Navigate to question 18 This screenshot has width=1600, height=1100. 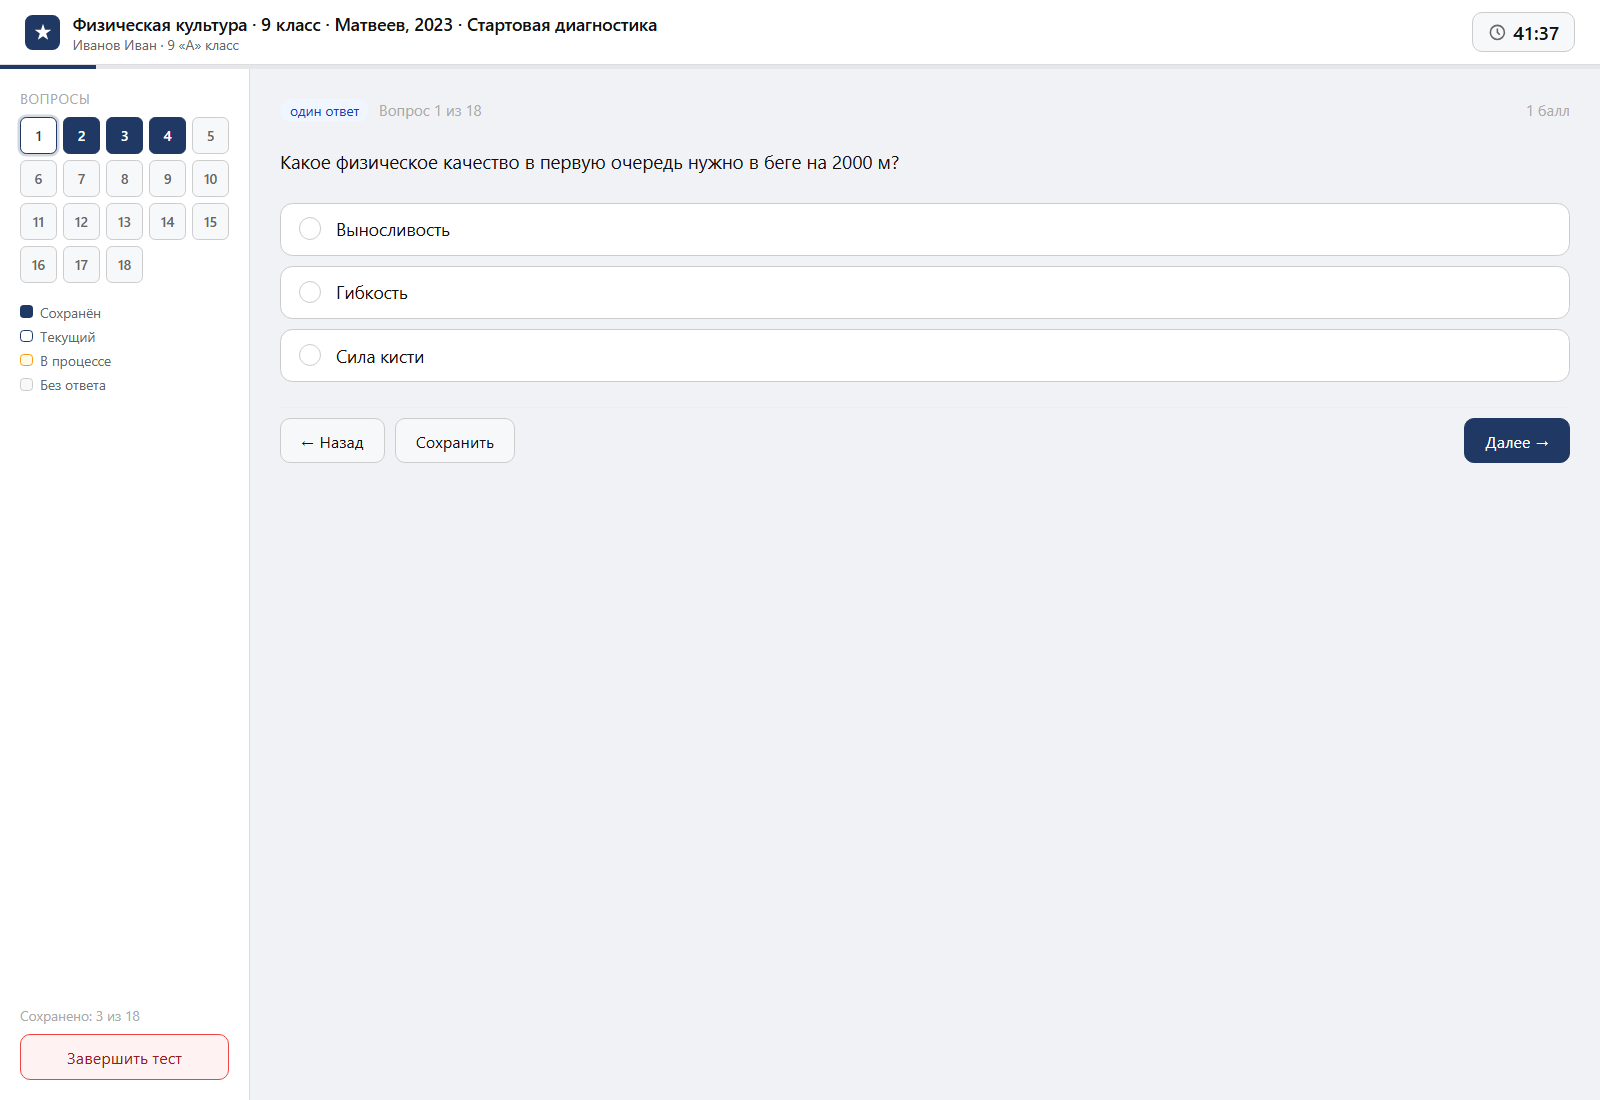pyautogui.click(x=124, y=265)
